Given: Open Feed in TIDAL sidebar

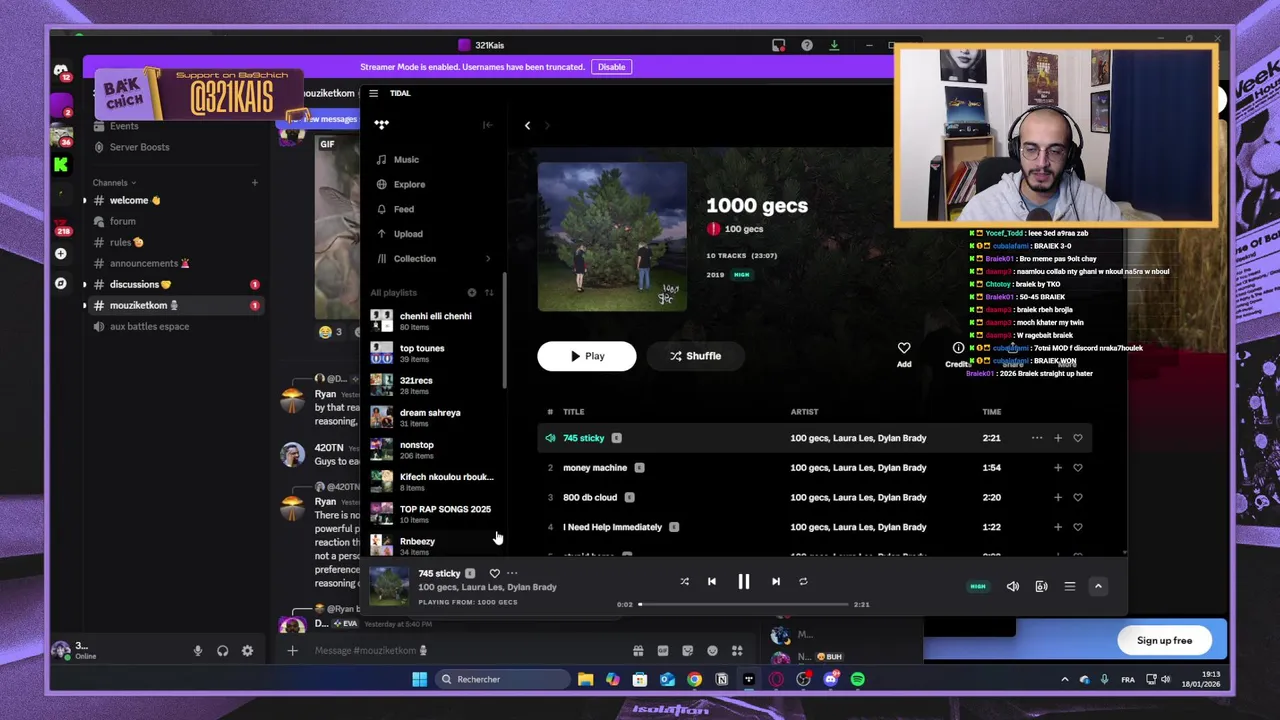Looking at the screenshot, I should coord(404,209).
